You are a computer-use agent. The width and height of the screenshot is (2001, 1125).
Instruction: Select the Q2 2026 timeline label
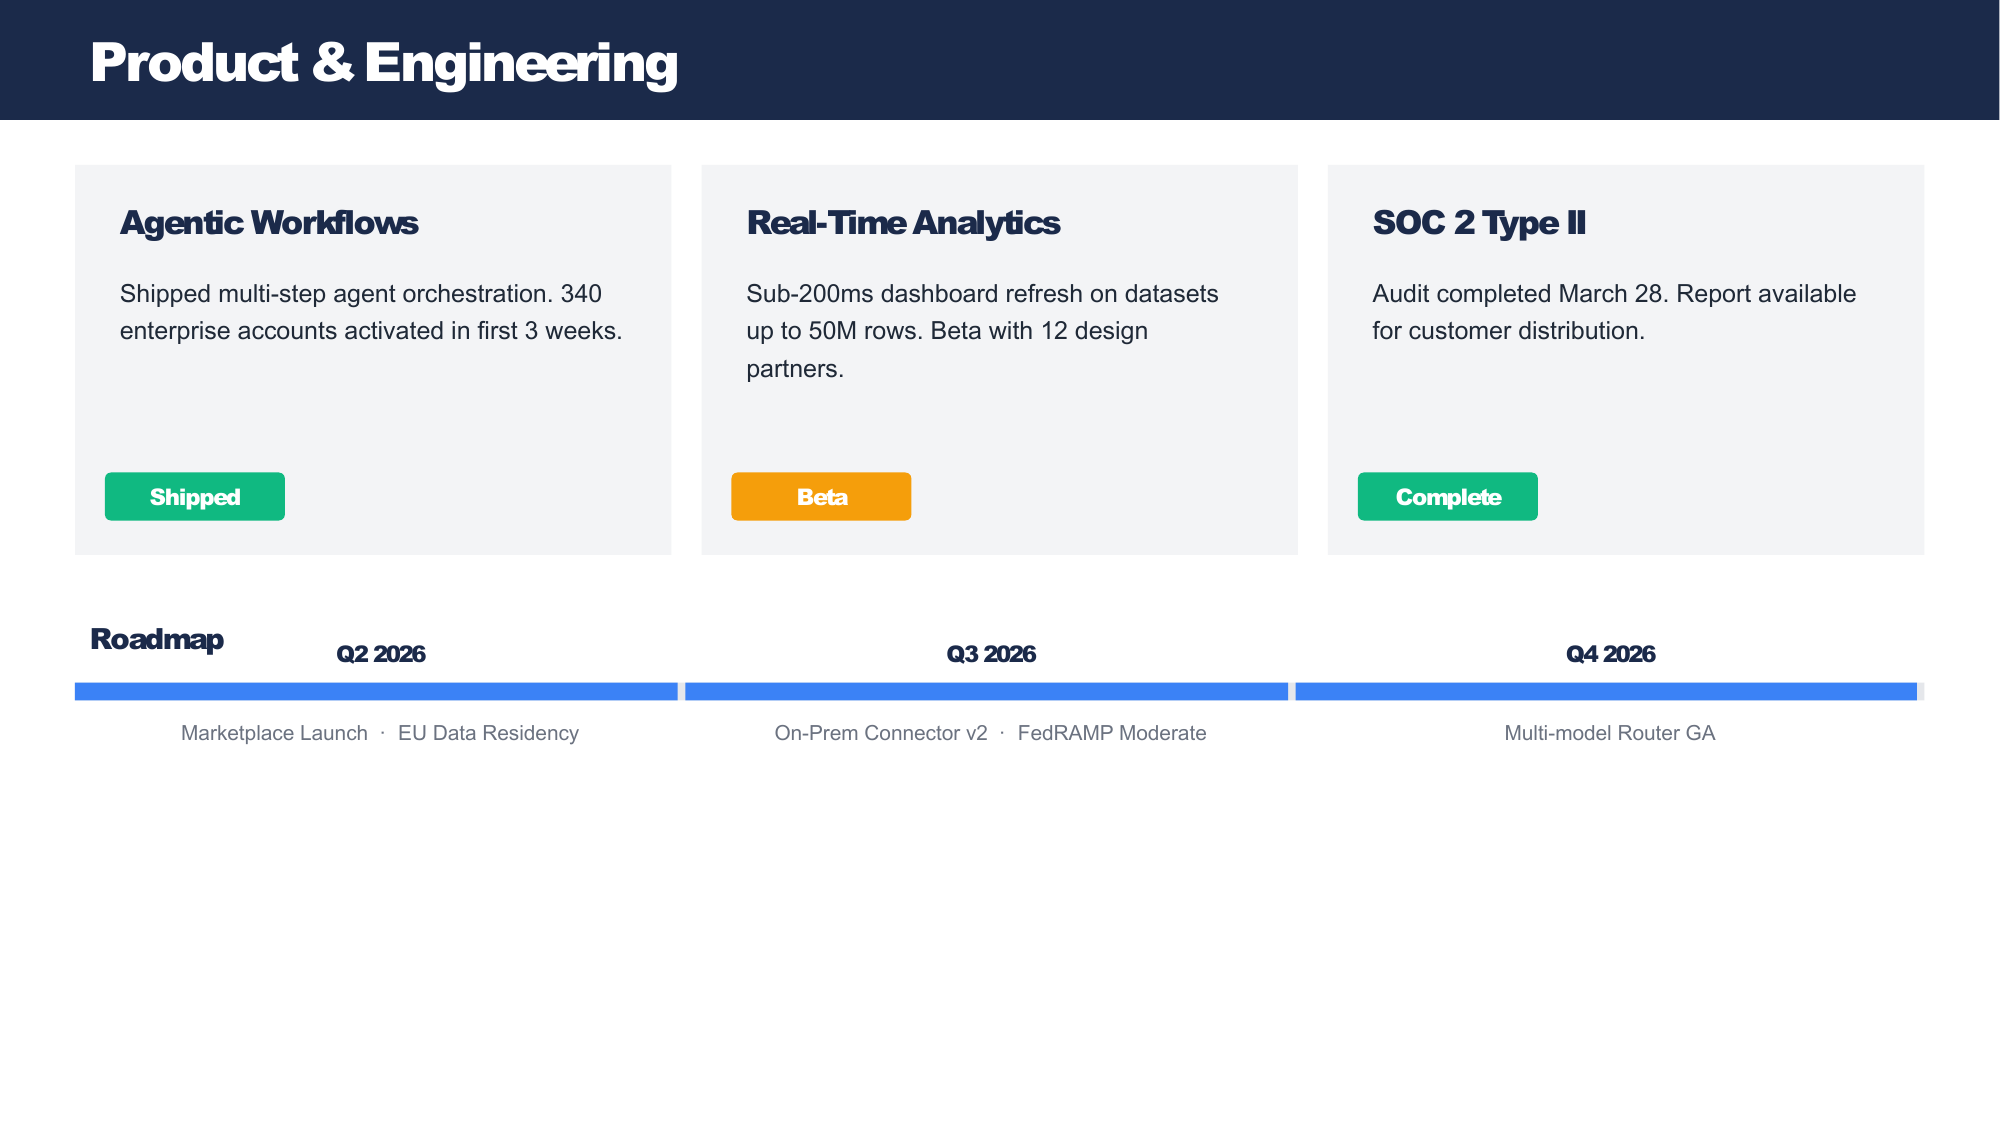coord(381,654)
